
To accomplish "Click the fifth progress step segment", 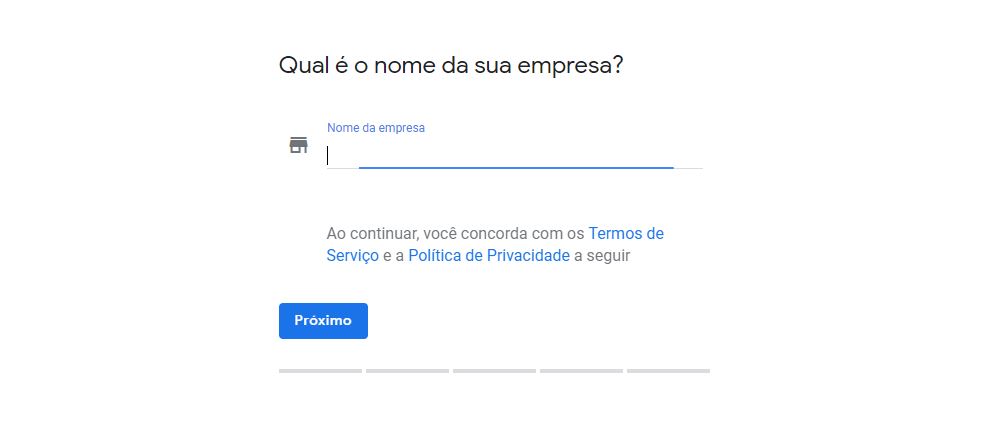I will tap(668, 371).
